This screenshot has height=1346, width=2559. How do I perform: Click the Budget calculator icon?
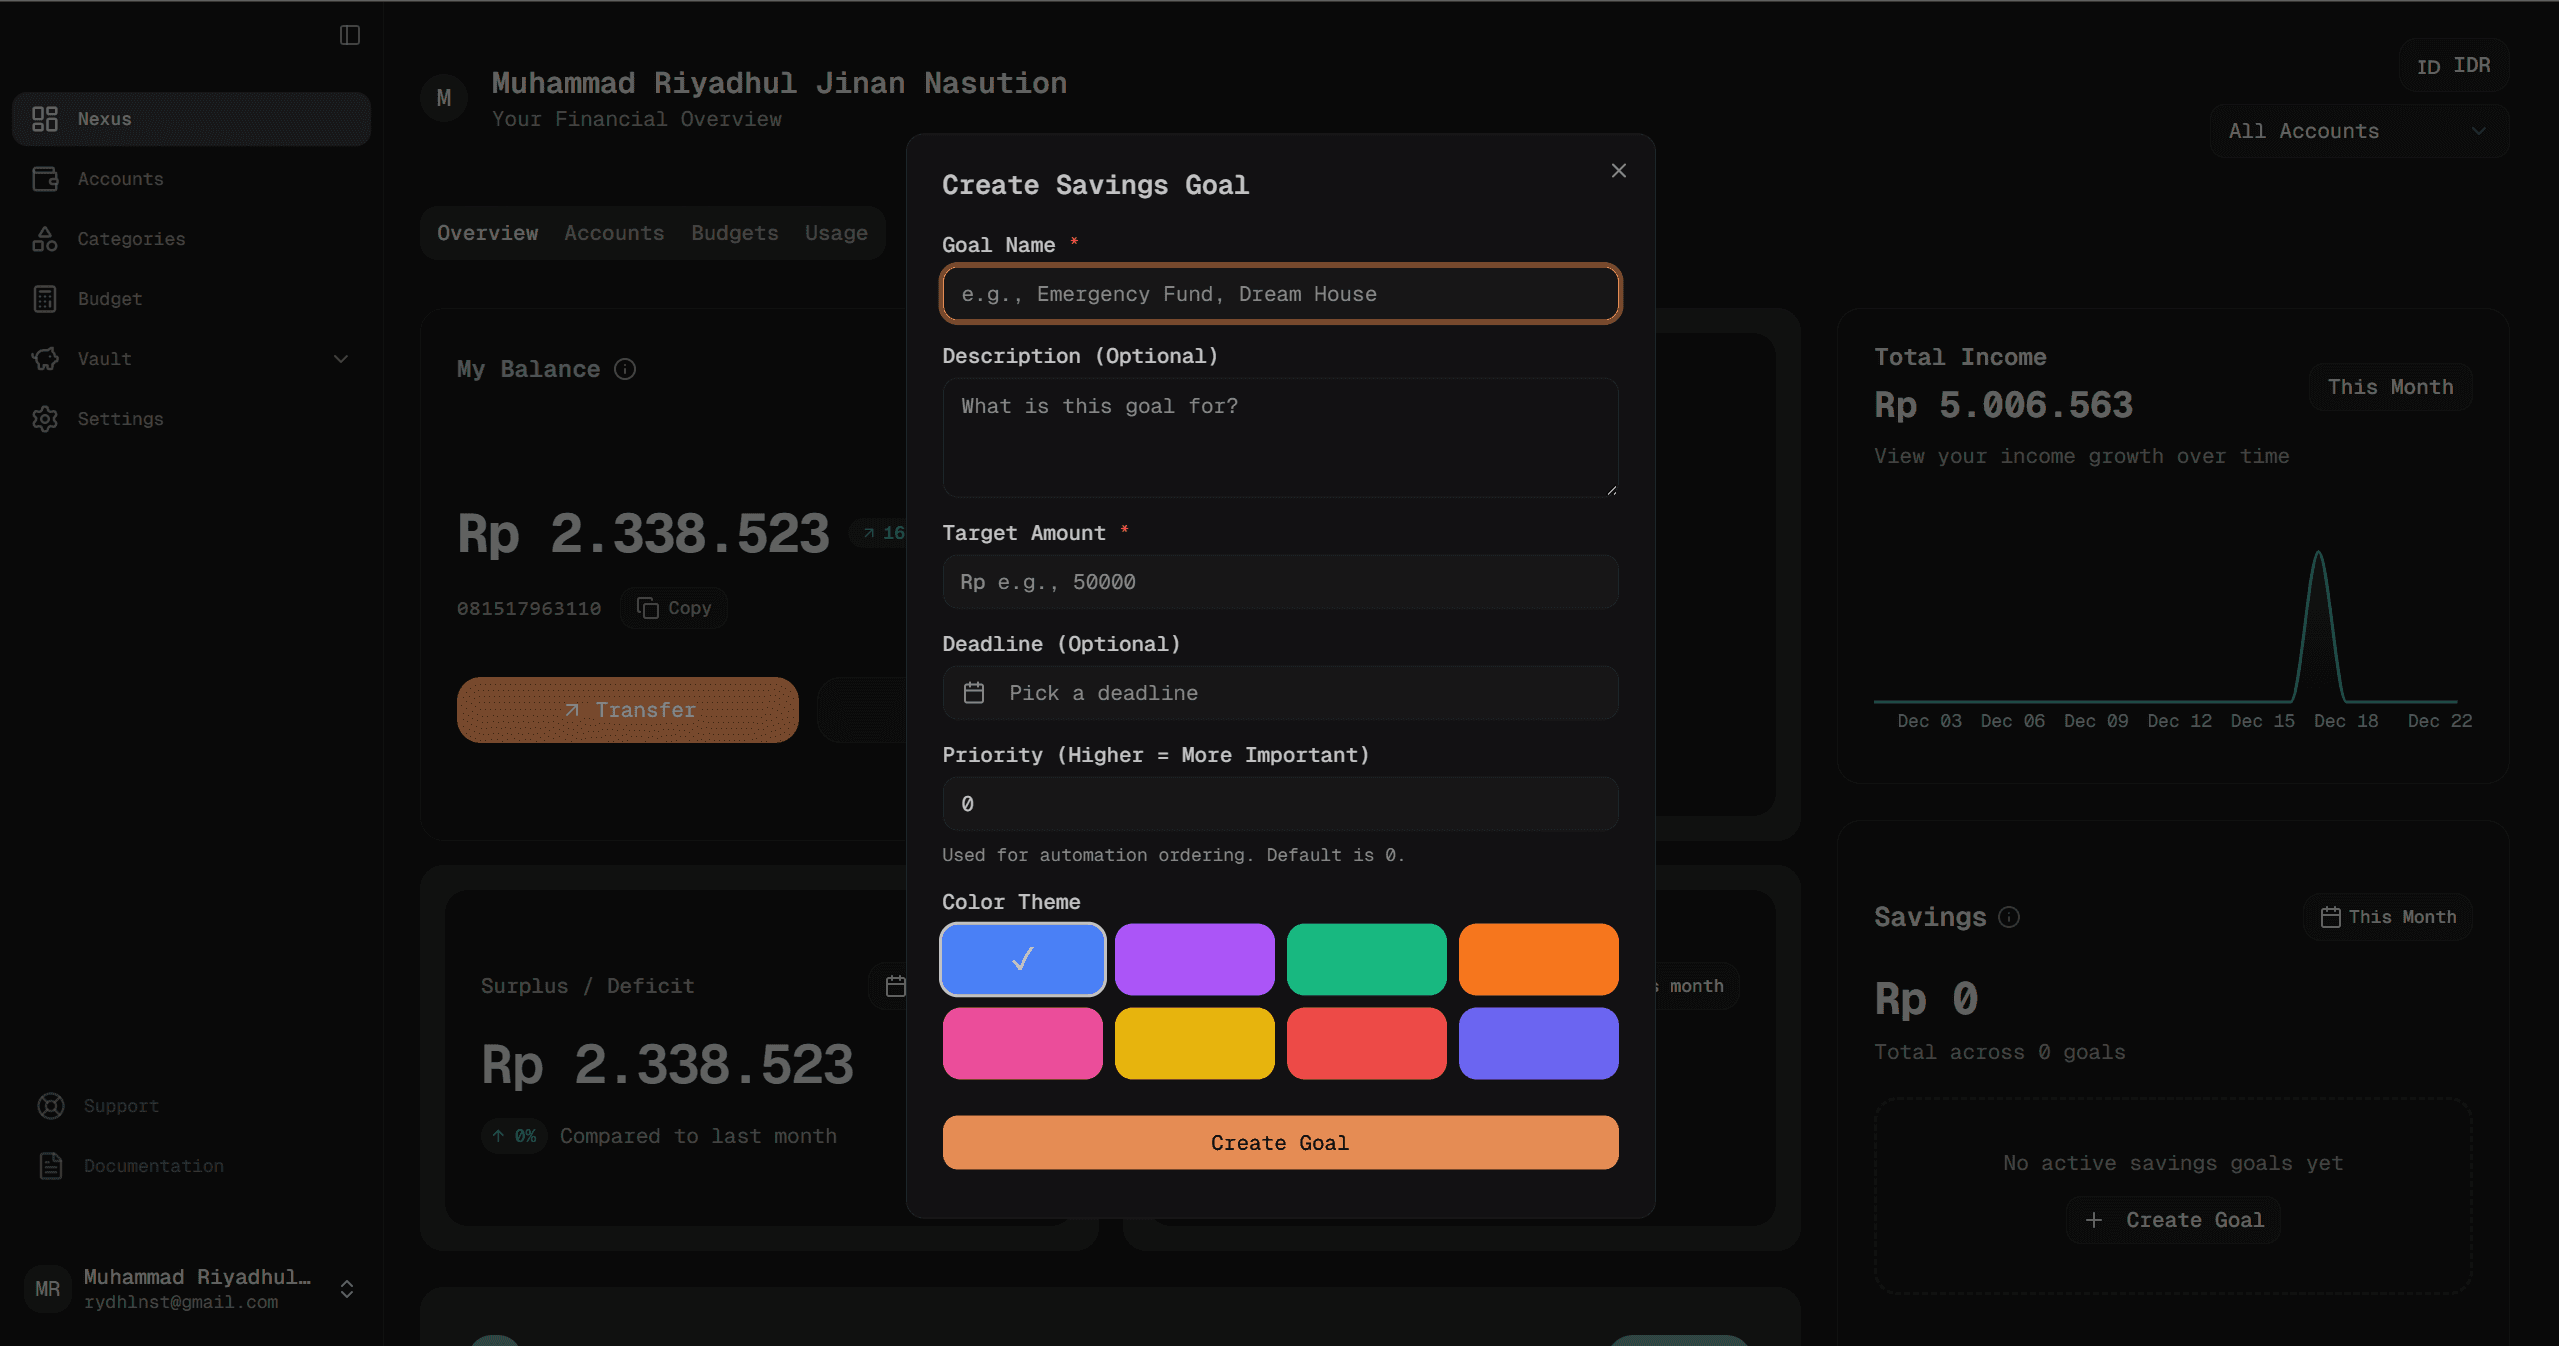(x=45, y=299)
